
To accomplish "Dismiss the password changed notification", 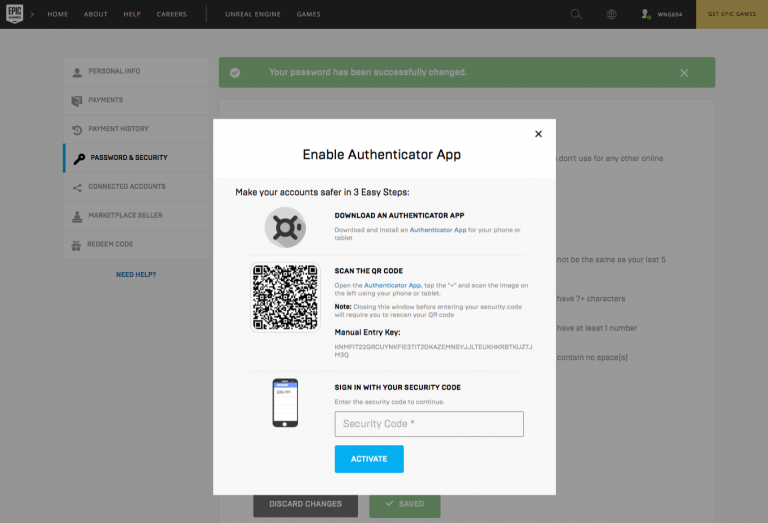I will click(684, 73).
